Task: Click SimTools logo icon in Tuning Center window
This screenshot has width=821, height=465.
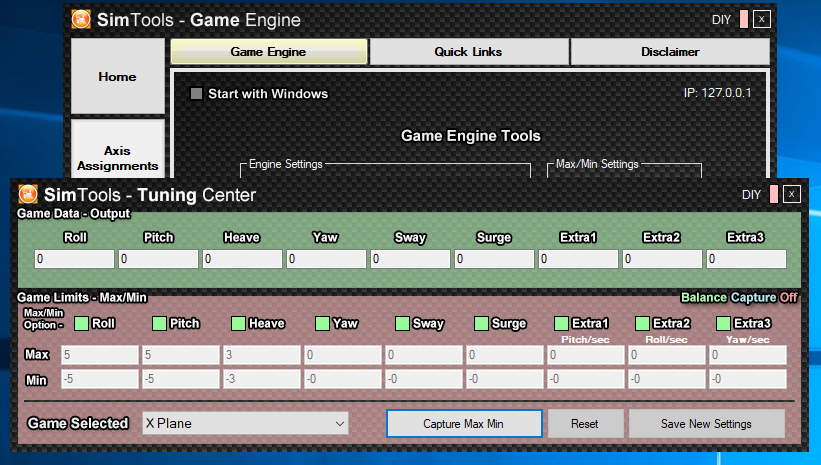Action: [x=28, y=194]
